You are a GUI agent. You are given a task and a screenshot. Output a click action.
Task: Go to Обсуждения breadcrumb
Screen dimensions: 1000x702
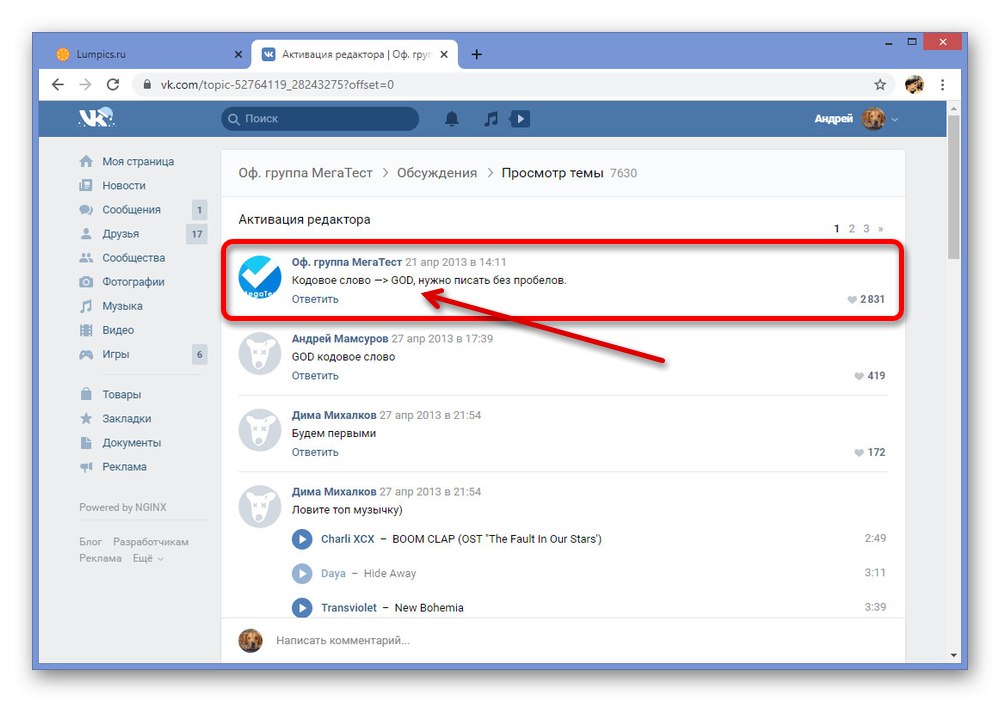pos(437,173)
